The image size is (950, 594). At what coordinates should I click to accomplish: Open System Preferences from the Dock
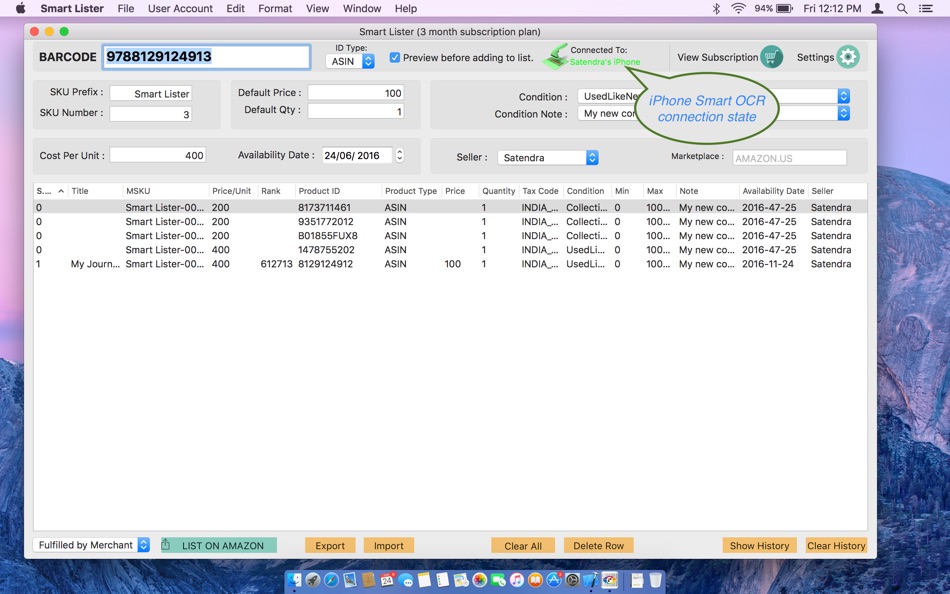point(572,580)
